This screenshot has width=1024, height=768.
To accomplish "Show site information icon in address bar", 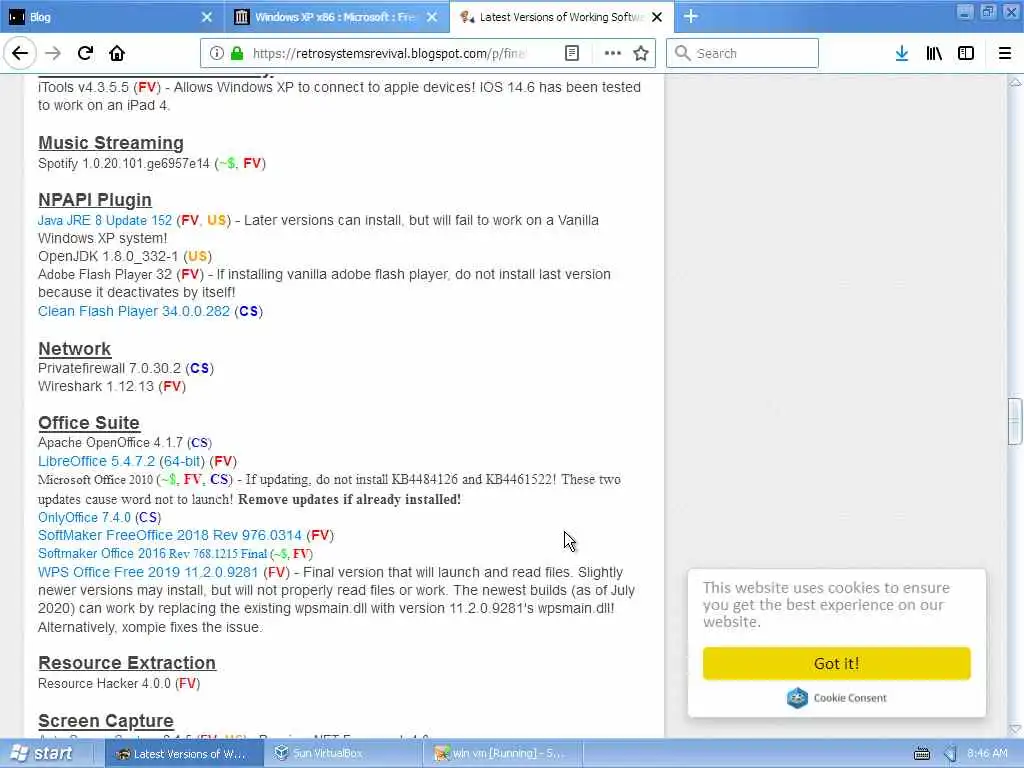I will click(x=216, y=53).
